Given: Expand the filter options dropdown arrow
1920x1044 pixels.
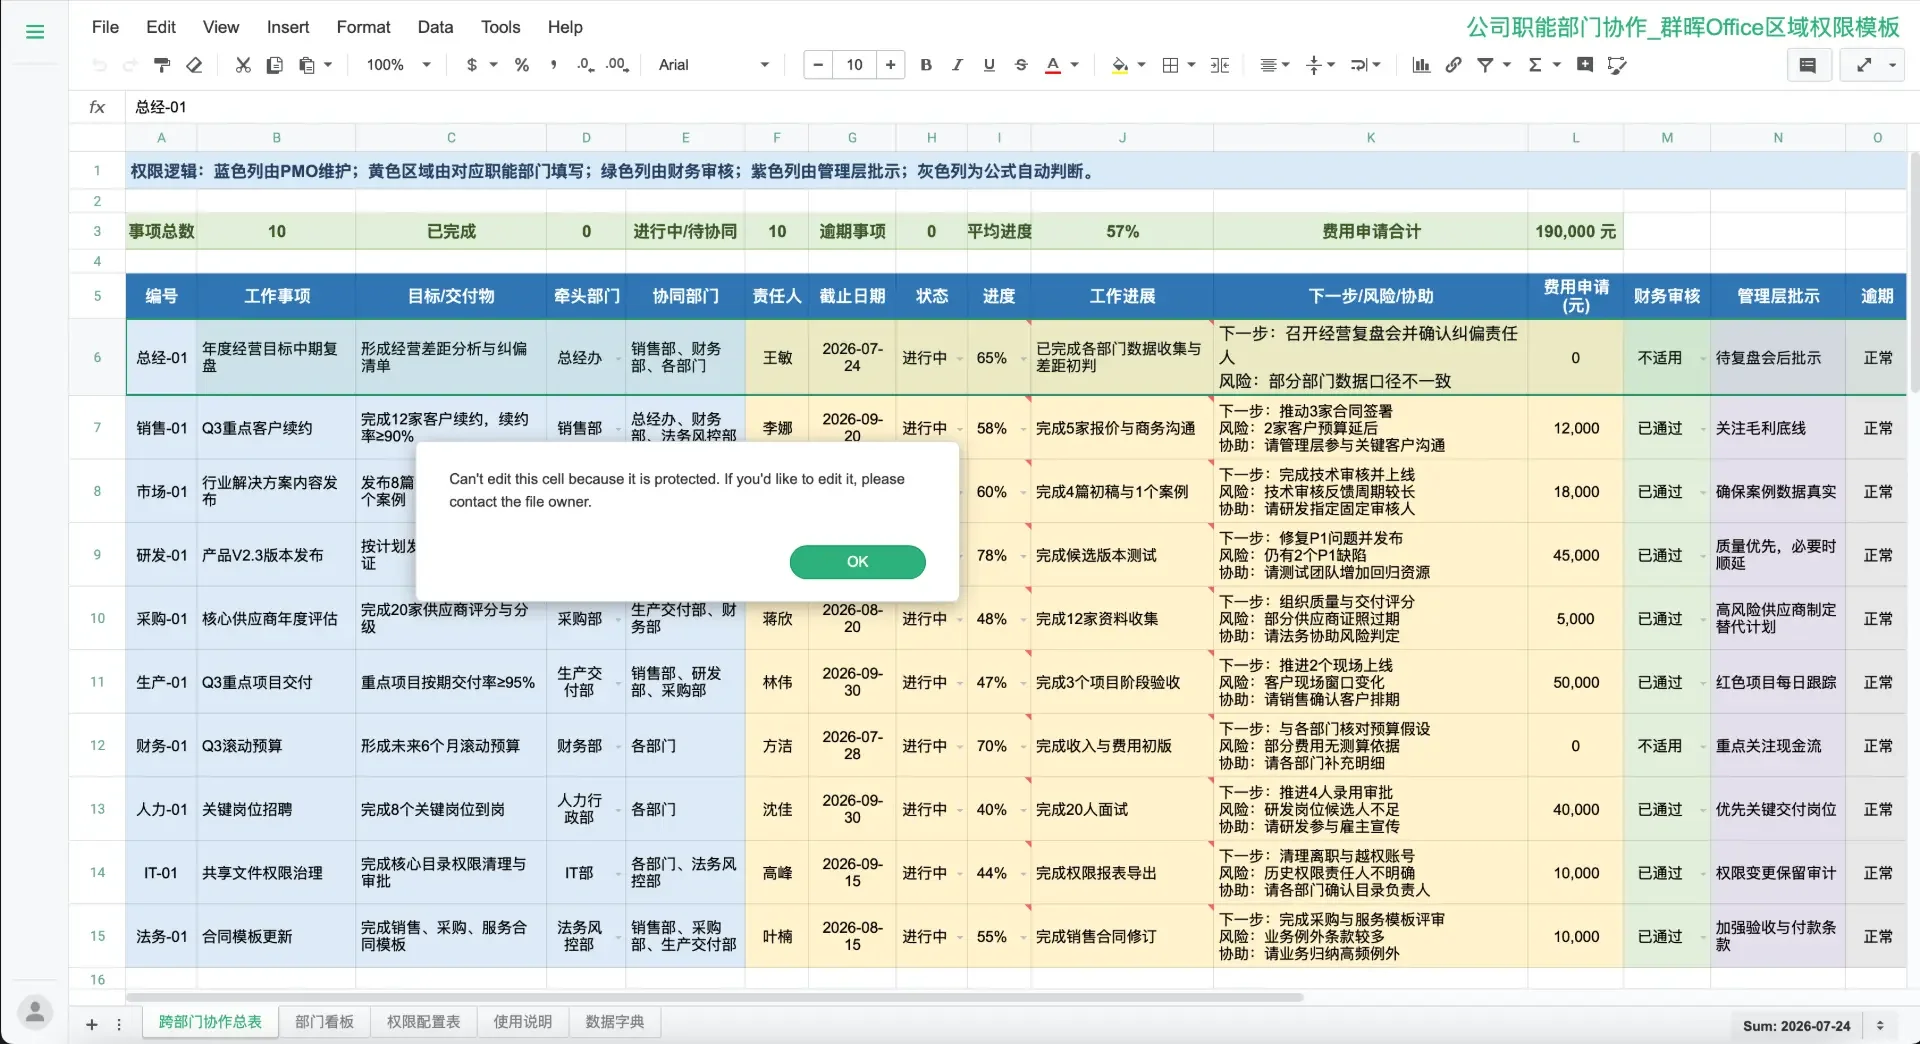Looking at the screenshot, I should (1507, 65).
